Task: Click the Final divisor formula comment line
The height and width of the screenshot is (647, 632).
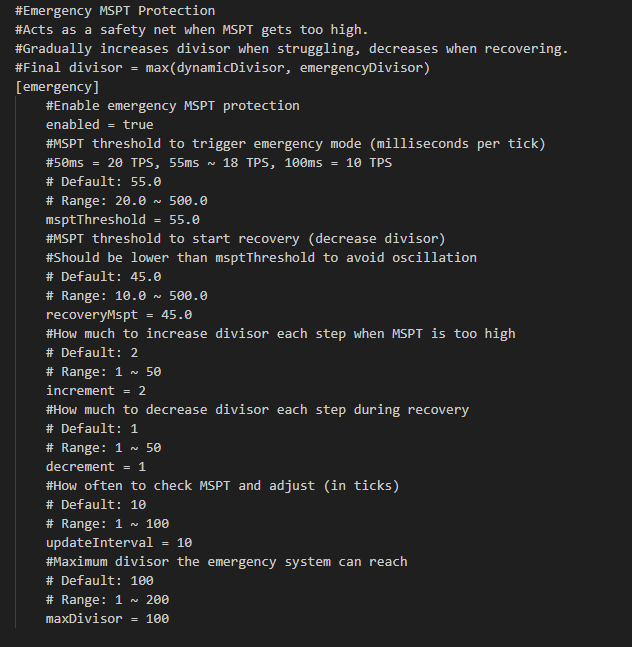Action: [222, 68]
